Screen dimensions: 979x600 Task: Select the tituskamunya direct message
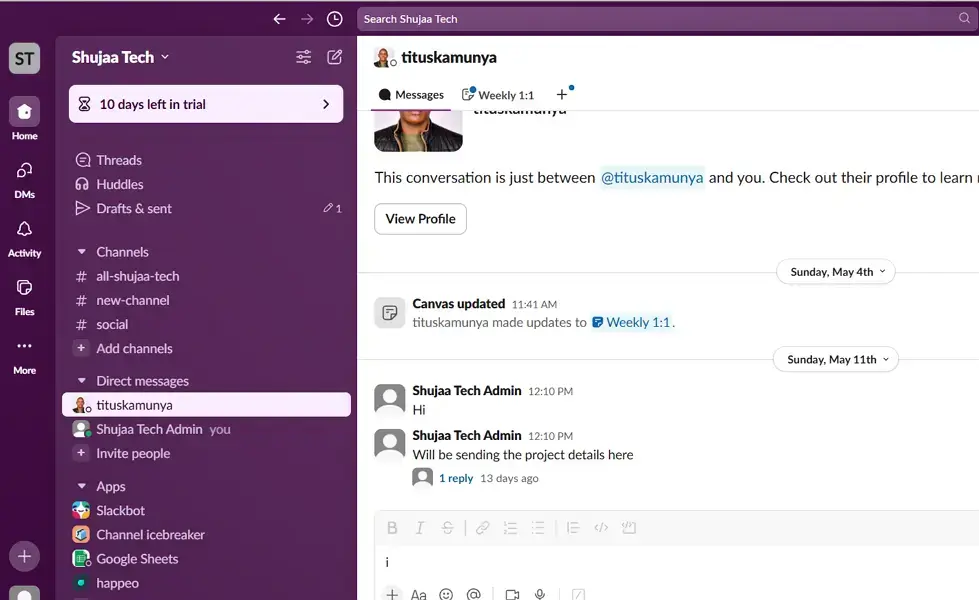[x=206, y=405]
